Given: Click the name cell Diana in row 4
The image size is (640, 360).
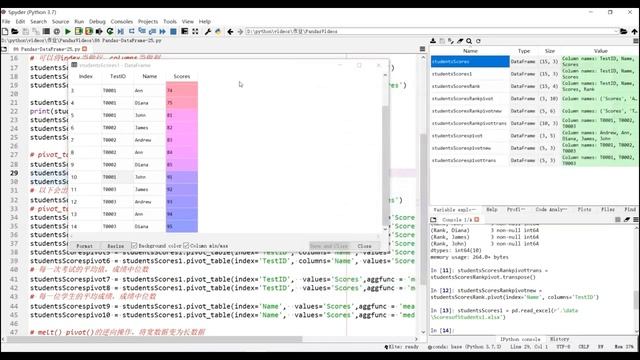Looking at the screenshot, I should tap(149, 103).
